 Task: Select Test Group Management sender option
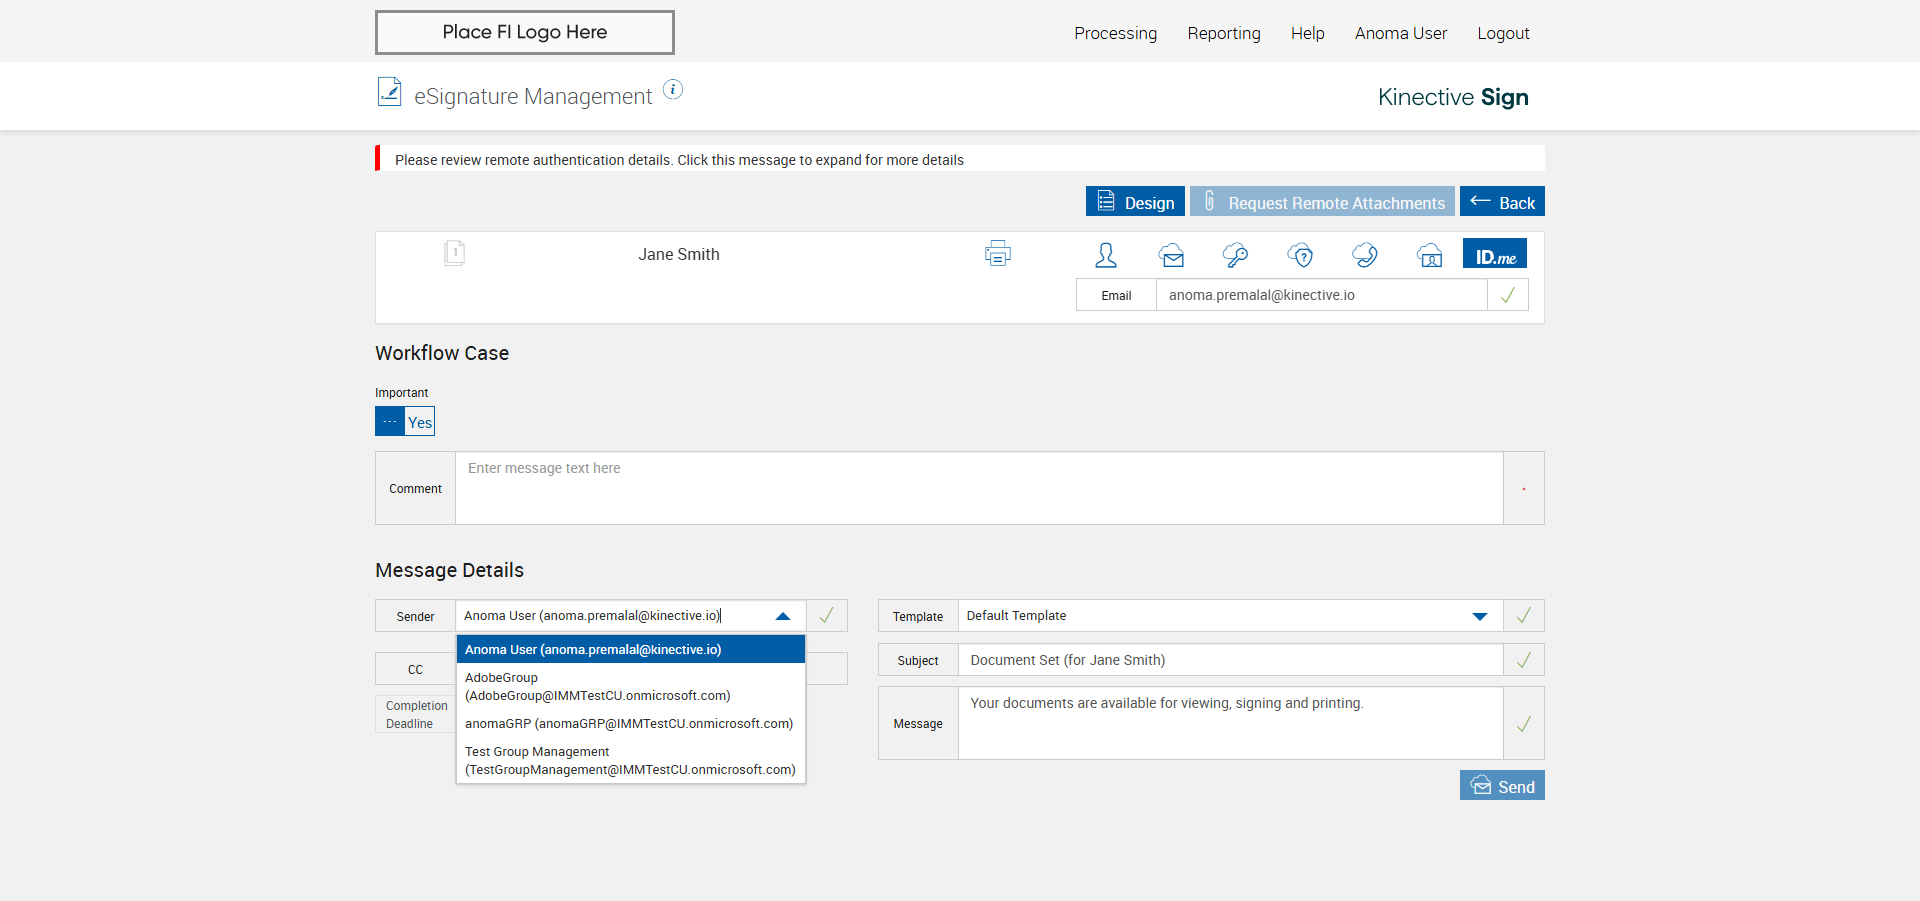[629, 761]
